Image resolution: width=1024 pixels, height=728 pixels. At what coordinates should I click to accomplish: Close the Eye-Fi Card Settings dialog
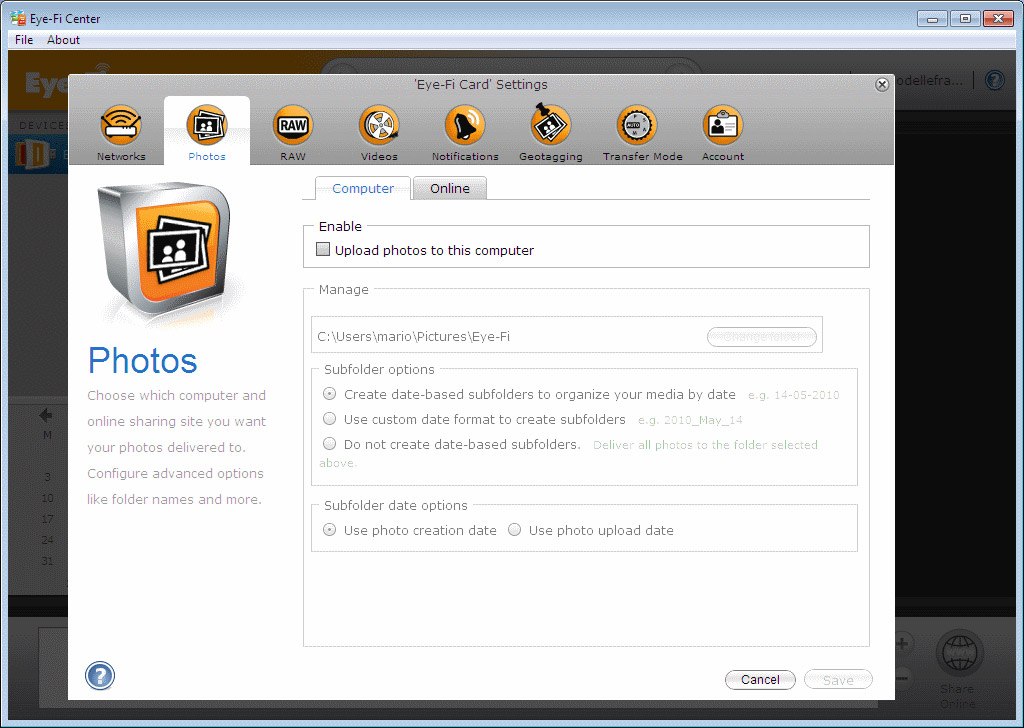click(x=882, y=84)
